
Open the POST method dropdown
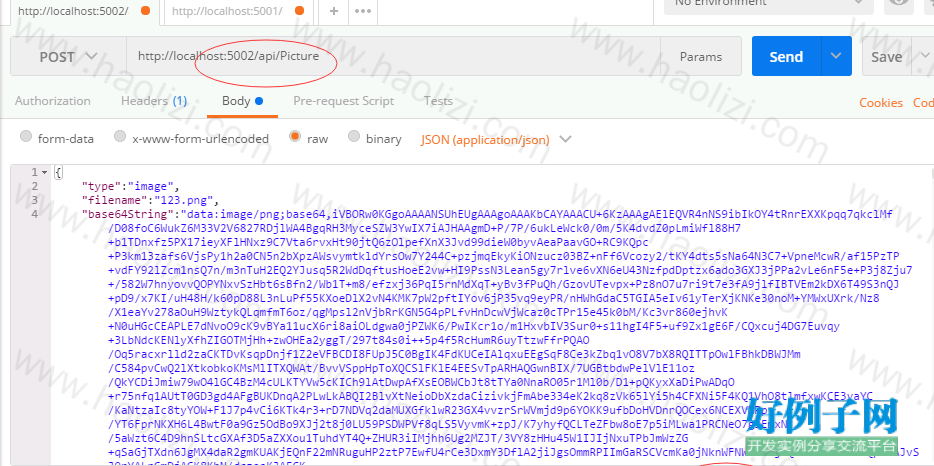pos(69,57)
